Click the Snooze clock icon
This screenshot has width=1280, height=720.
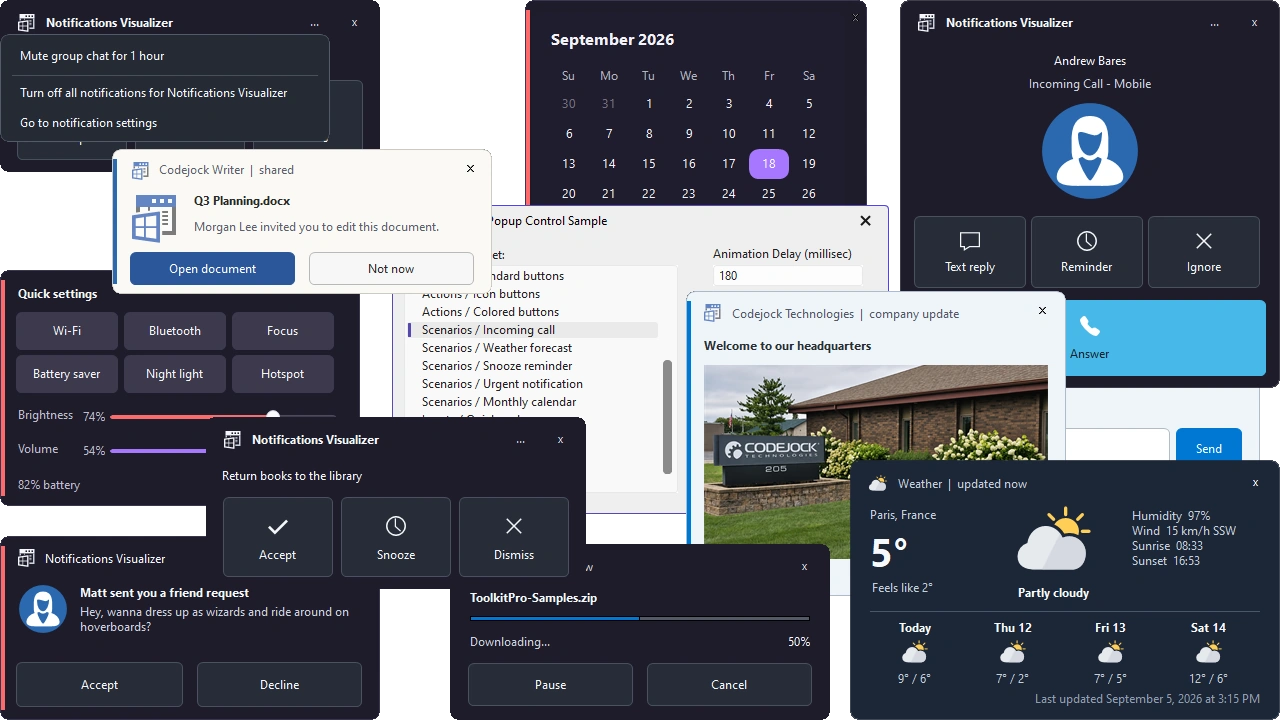(395, 526)
